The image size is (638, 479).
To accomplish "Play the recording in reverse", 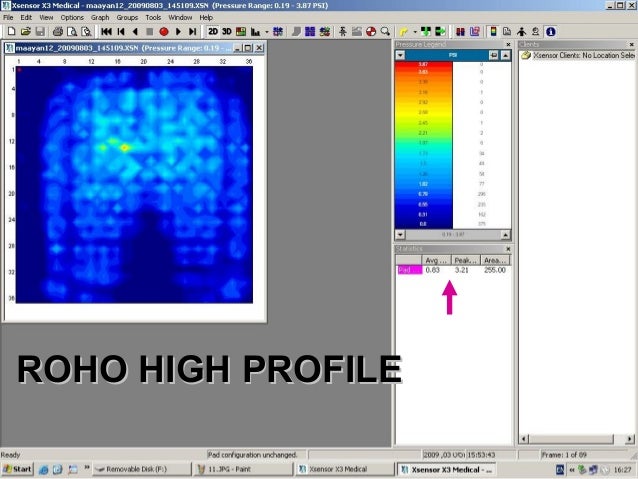I will [x=135, y=31].
